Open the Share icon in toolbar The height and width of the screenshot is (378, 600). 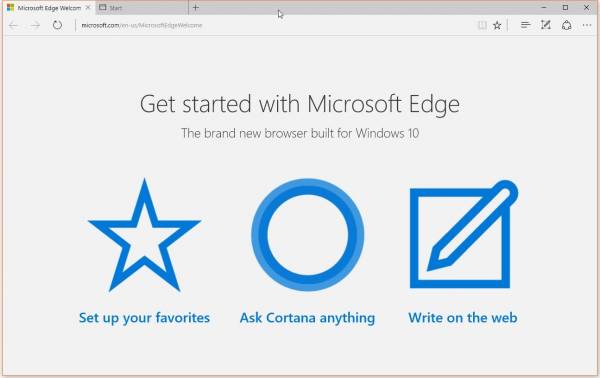[x=567, y=25]
